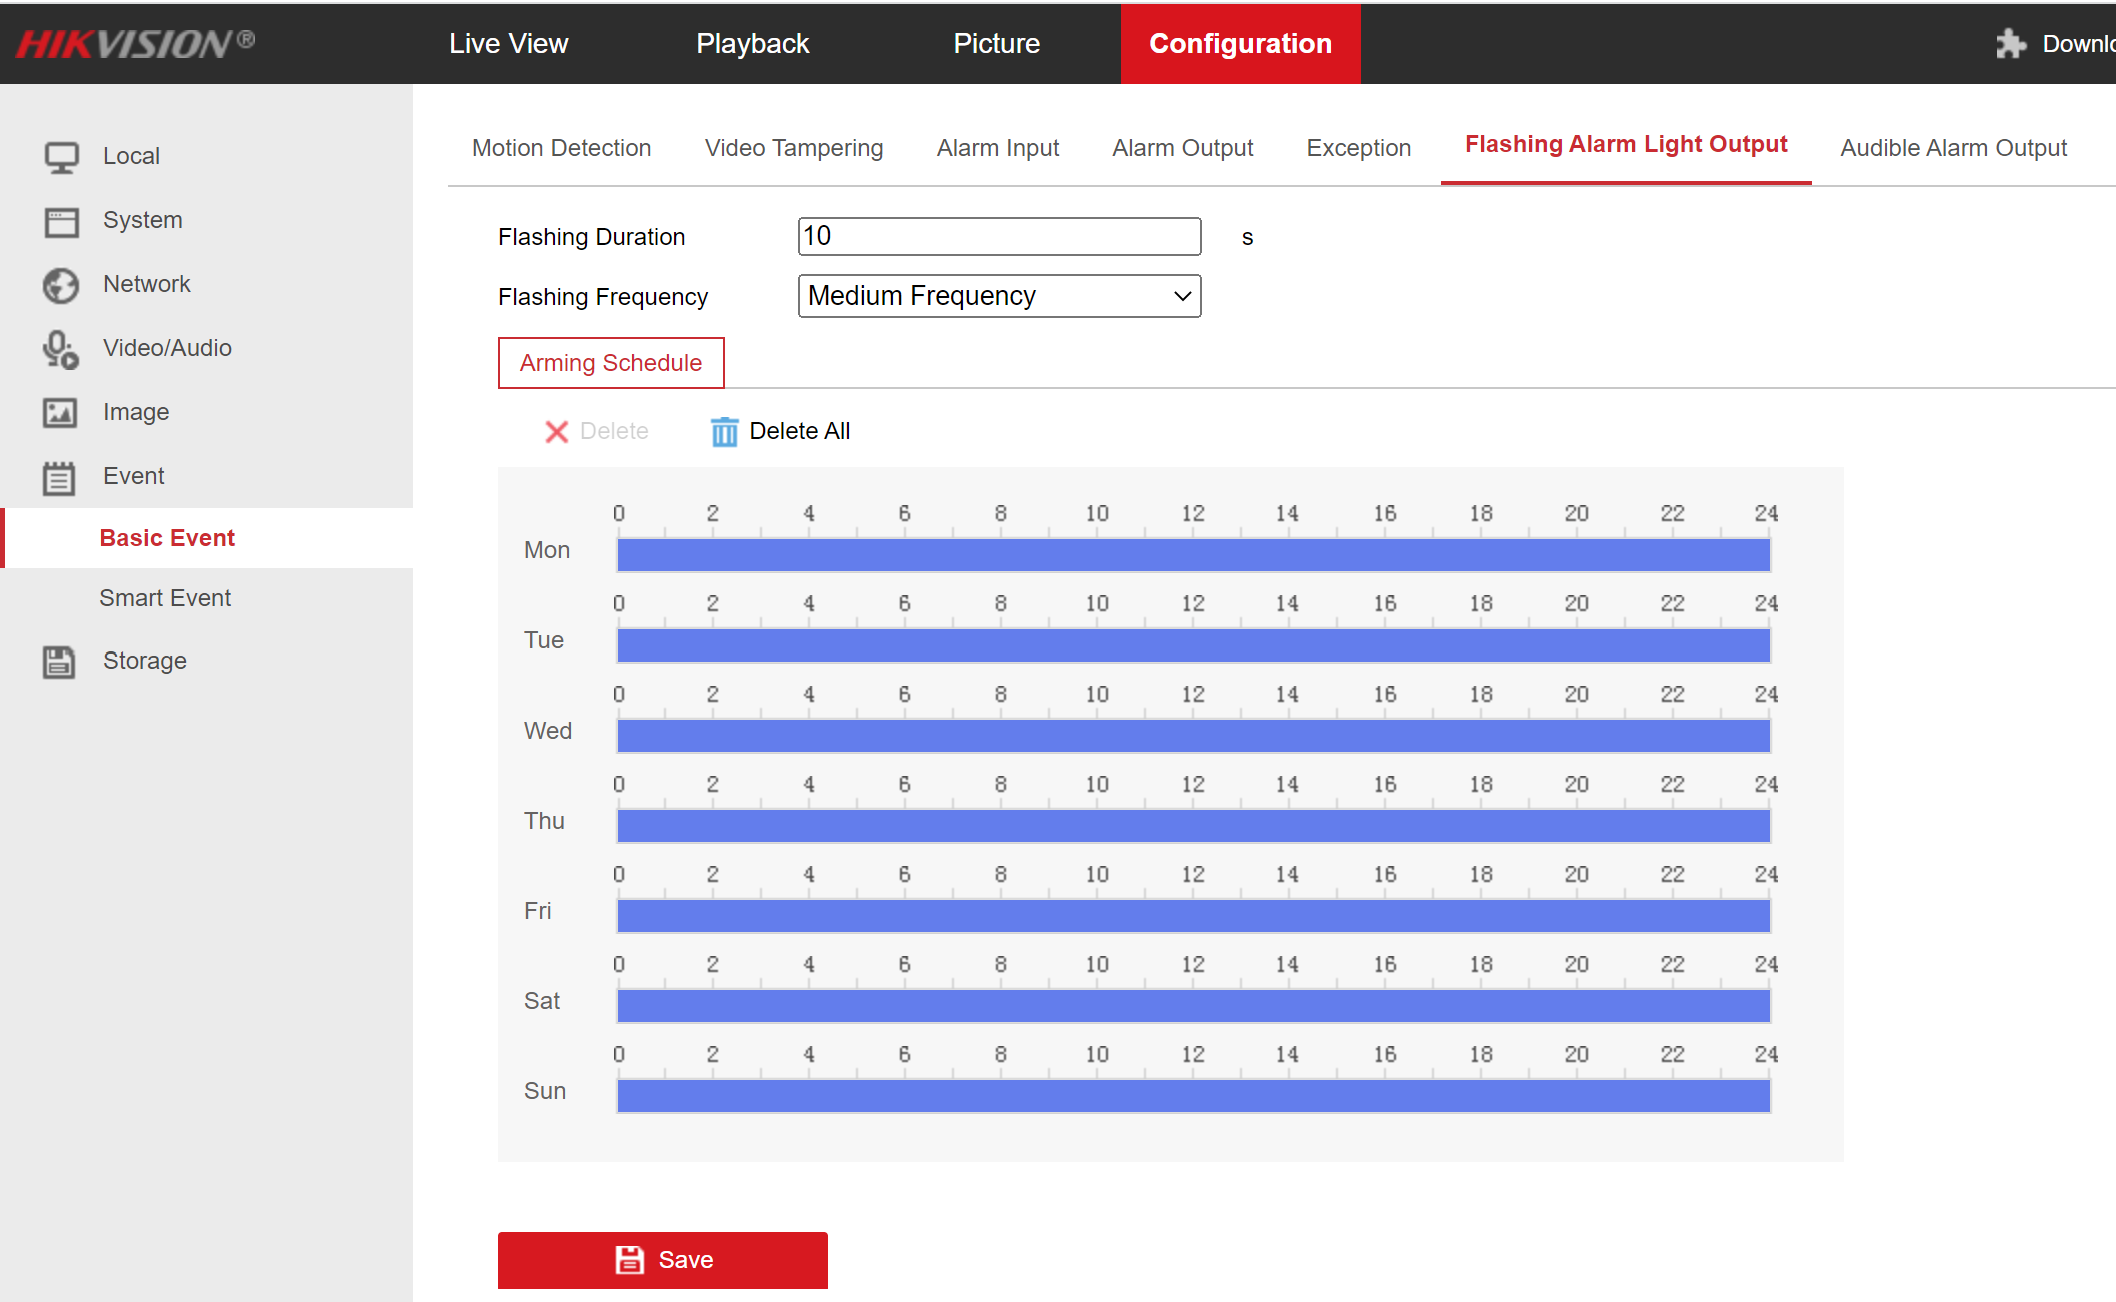Open Smart Event in the sidebar
This screenshot has height=1302, width=2116.
tap(165, 598)
